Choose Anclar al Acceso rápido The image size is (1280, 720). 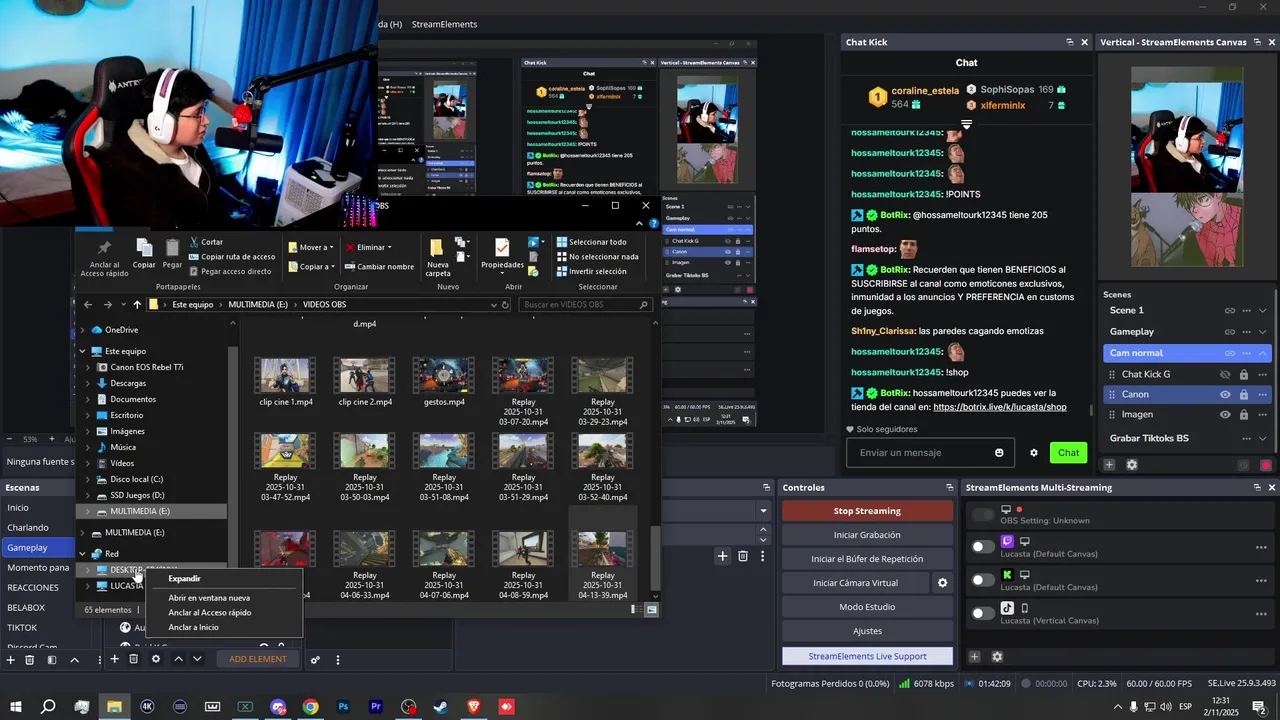(210, 613)
